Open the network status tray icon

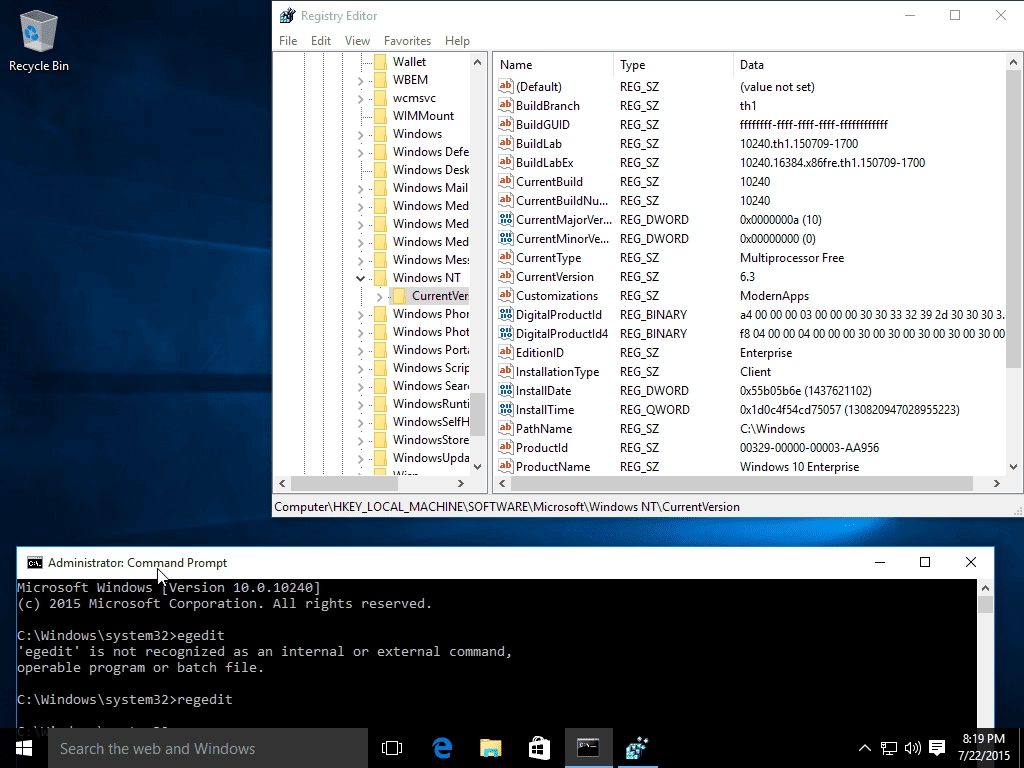889,748
